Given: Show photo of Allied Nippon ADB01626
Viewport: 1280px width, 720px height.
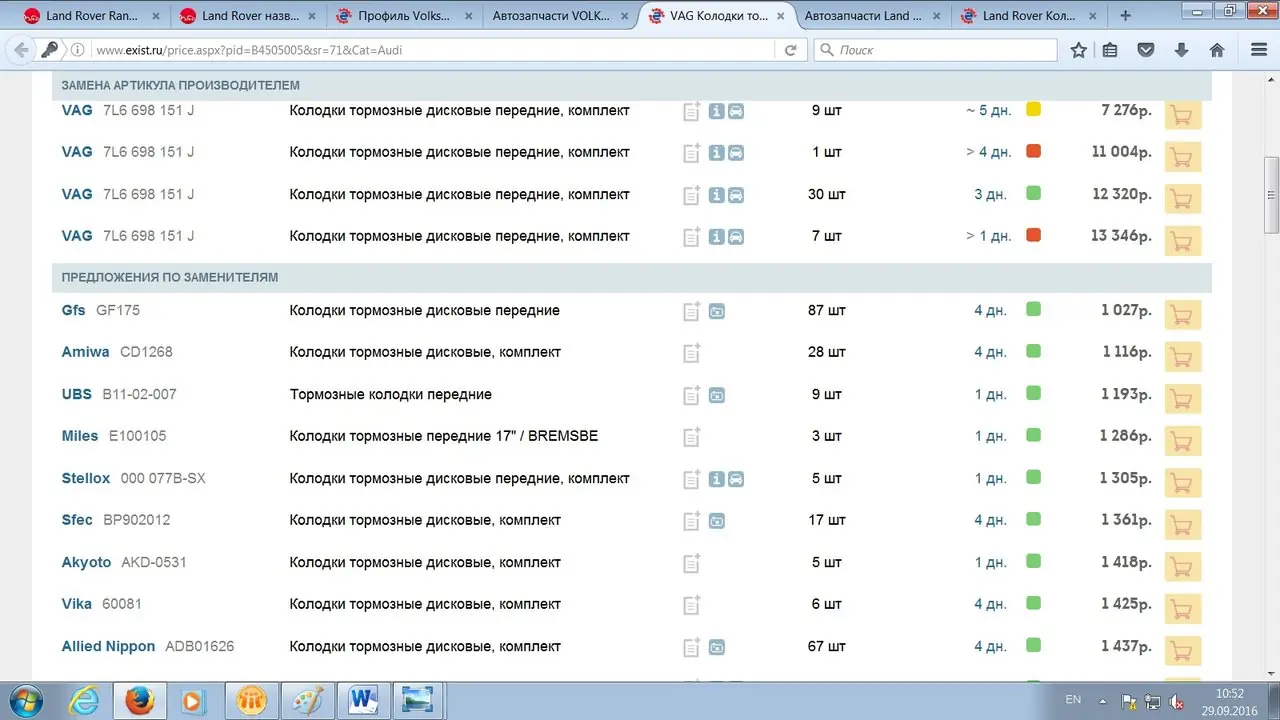Looking at the screenshot, I should pyautogui.click(x=717, y=647).
